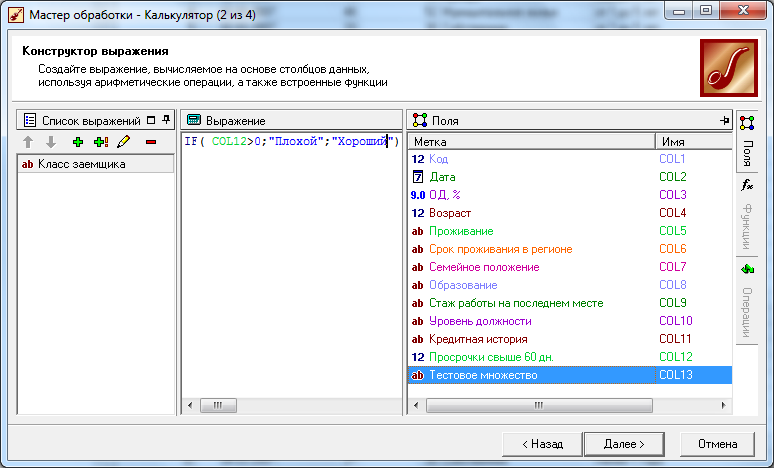Add new expression with green plus
Image resolution: width=774 pixels, height=468 pixels.
(77, 142)
